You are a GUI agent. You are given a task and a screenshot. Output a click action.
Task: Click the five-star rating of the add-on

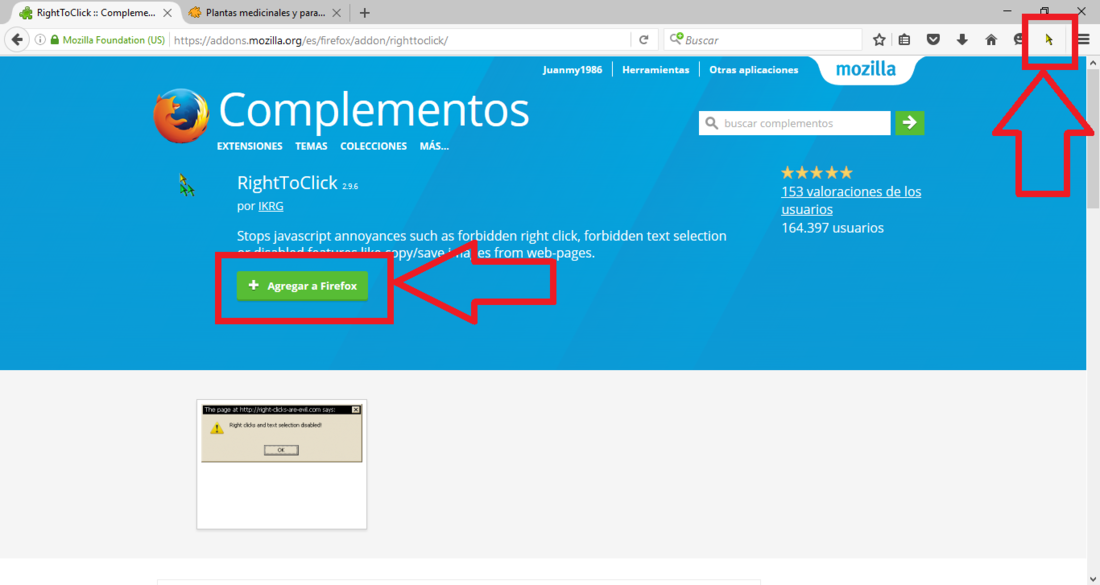(817, 173)
